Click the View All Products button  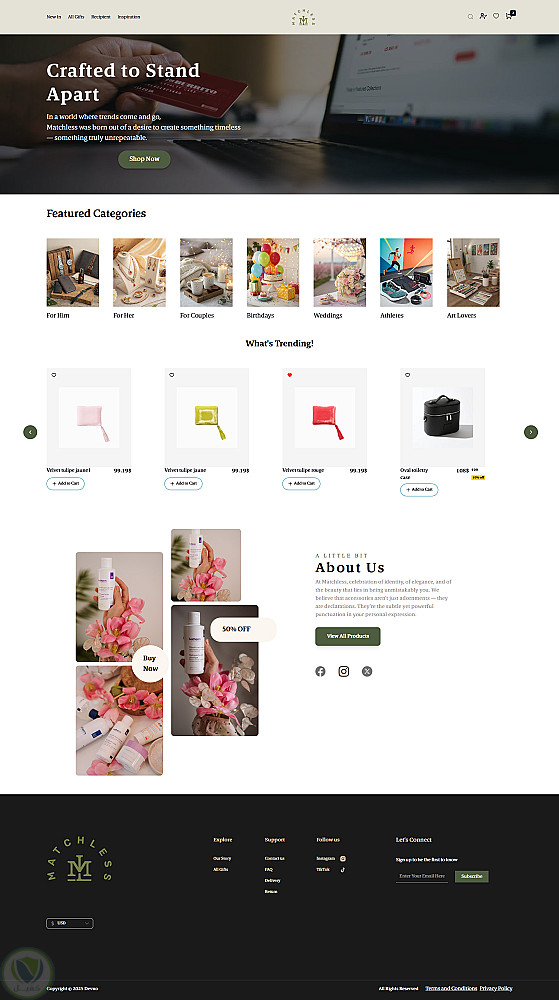347,636
